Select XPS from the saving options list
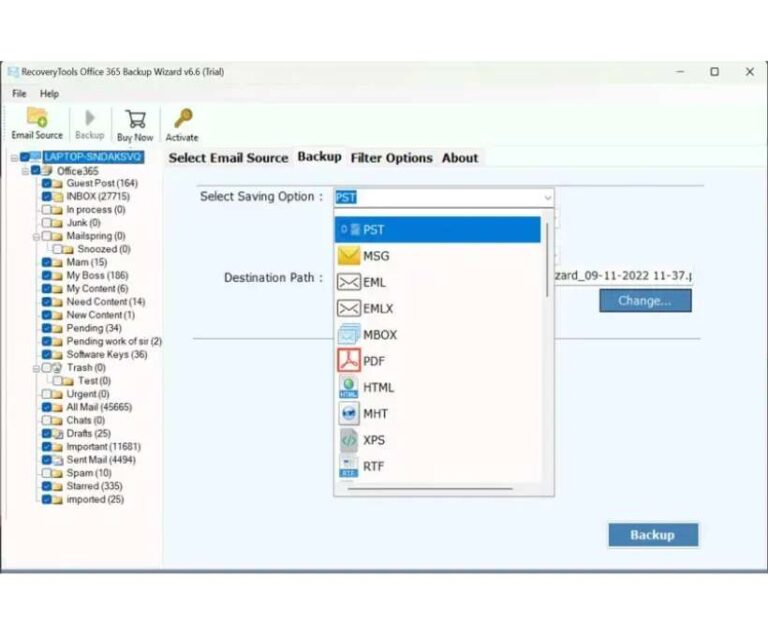The image size is (768, 637). point(438,440)
